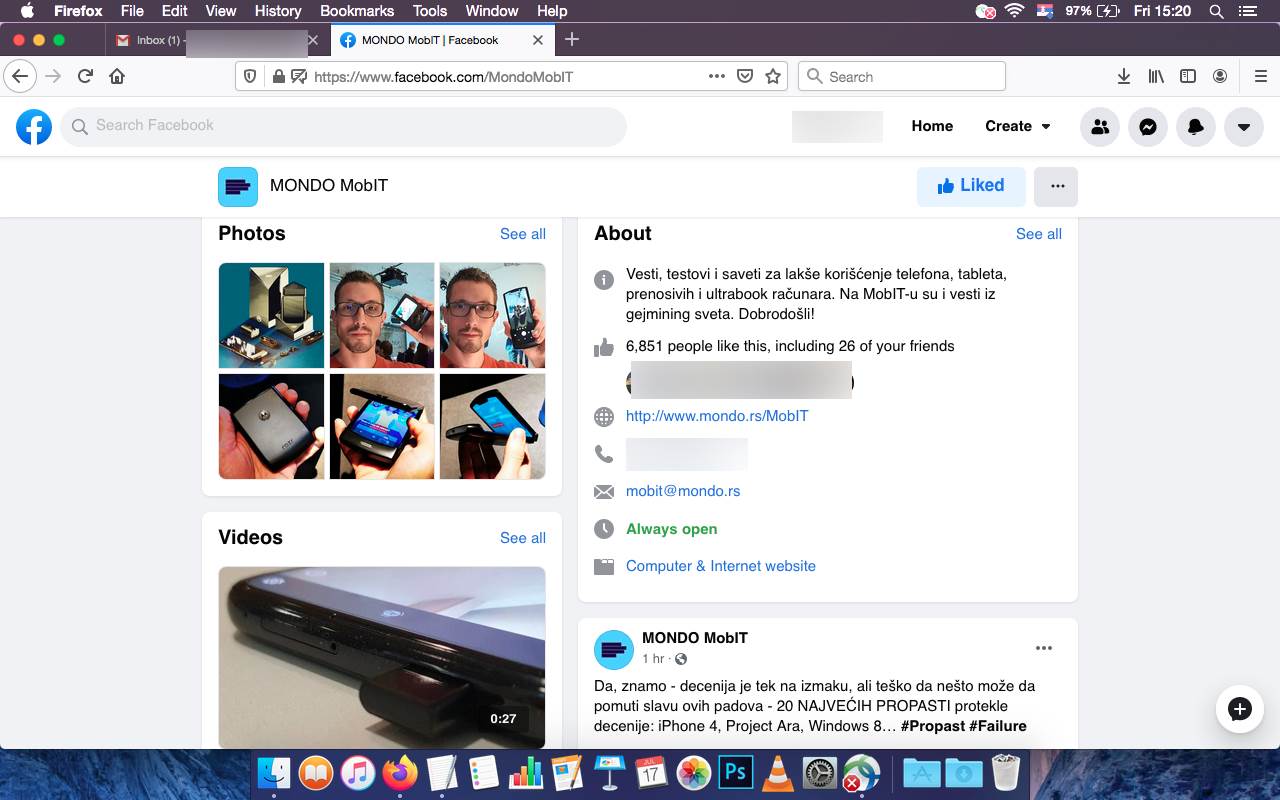Screen dimensions: 1280x800
Task: Open the friend requests icon
Action: (x=1100, y=126)
